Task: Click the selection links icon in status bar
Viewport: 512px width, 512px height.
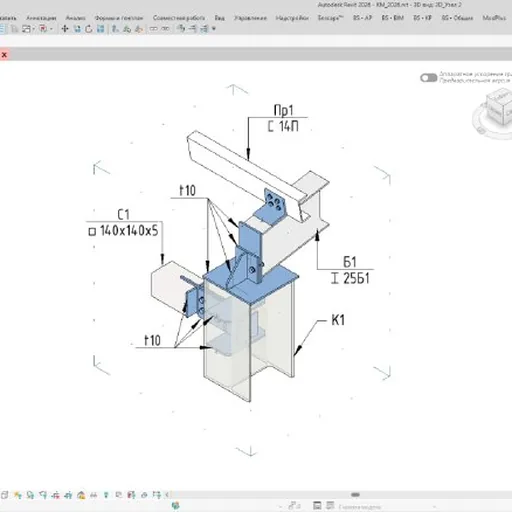Action: point(295,506)
